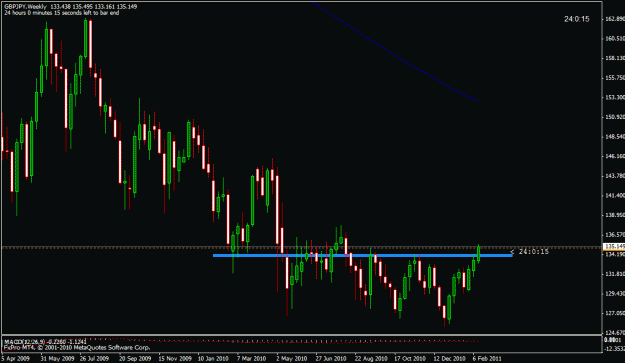This screenshot has height=363, width=625.
Task: Click the 6 Feb 2011 date label
Action: click(x=487, y=358)
